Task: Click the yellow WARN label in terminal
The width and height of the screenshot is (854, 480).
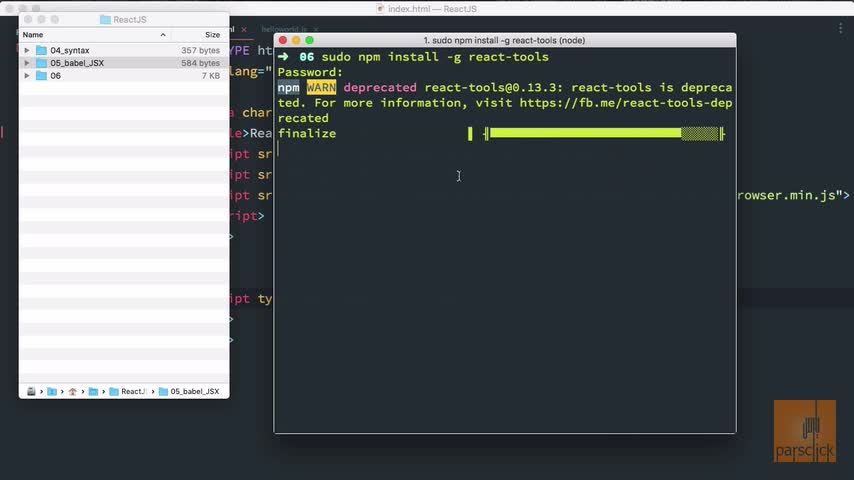Action: pyautogui.click(x=321, y=88)
